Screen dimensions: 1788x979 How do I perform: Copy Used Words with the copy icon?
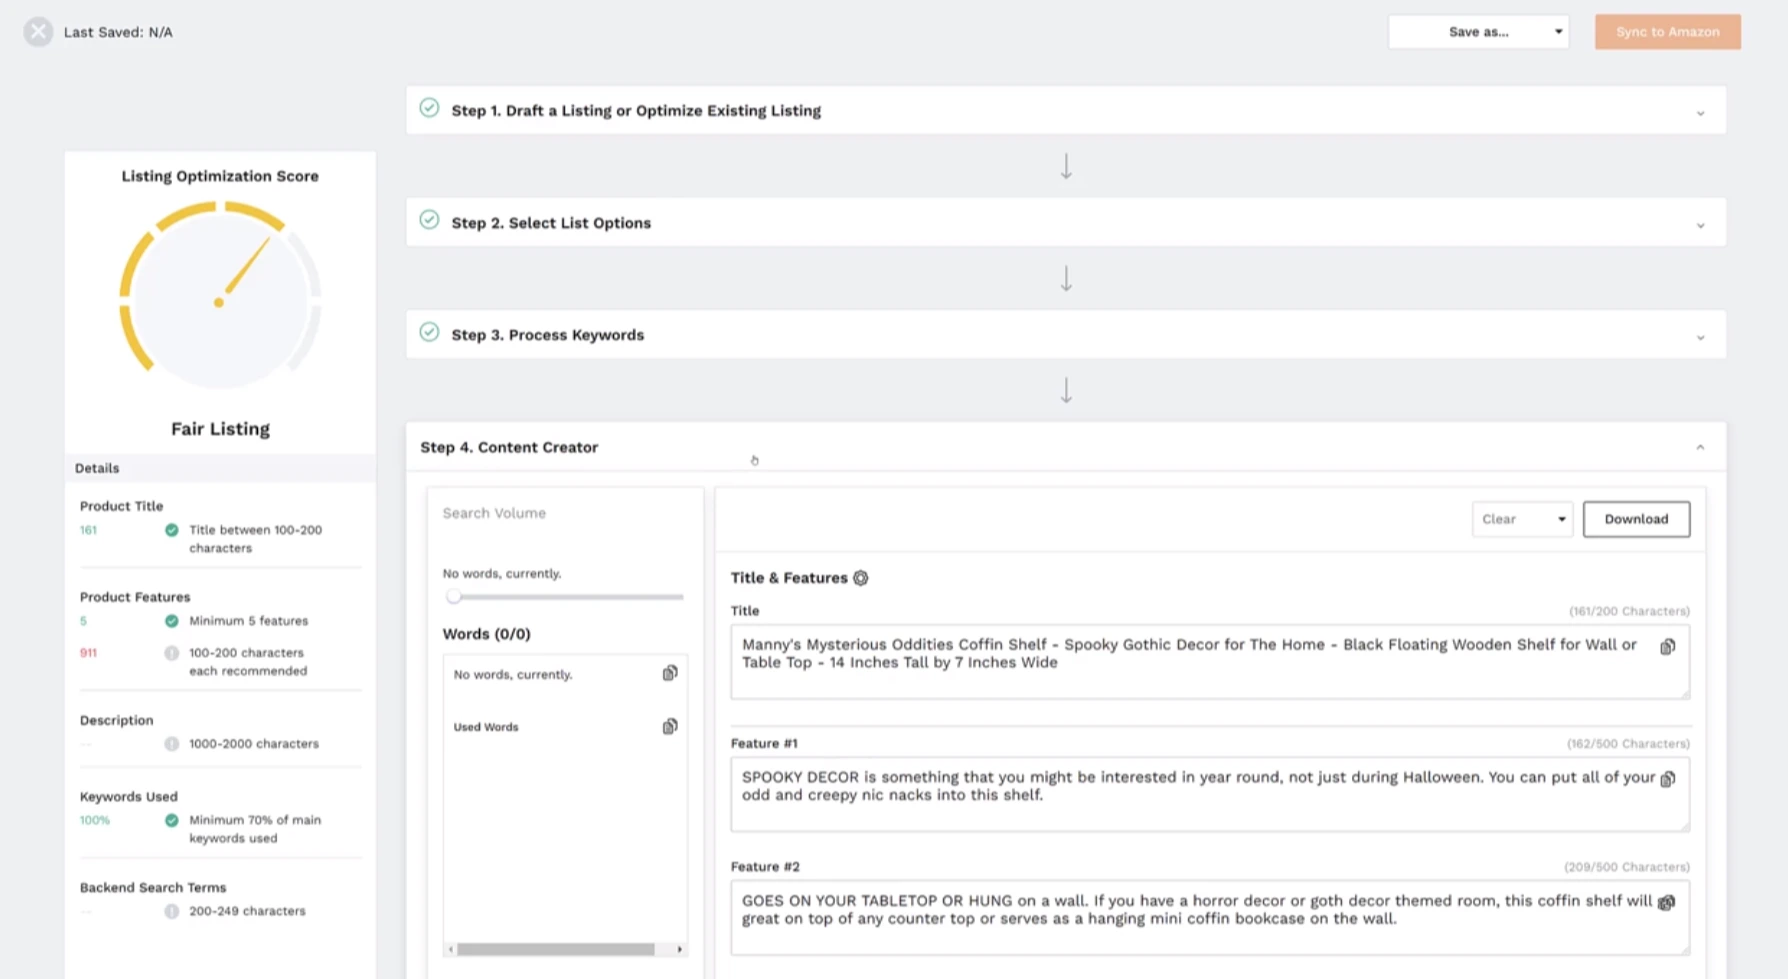tap(669, 726)
